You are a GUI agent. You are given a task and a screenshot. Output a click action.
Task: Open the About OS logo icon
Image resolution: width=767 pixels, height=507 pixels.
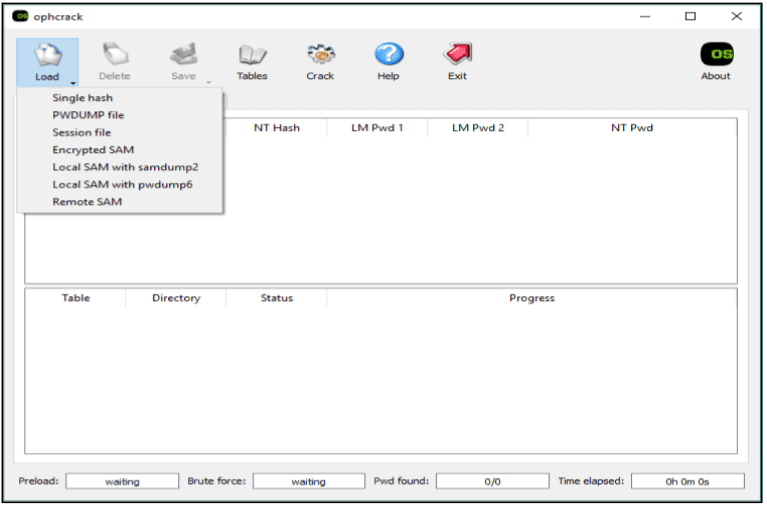point(715,56)
